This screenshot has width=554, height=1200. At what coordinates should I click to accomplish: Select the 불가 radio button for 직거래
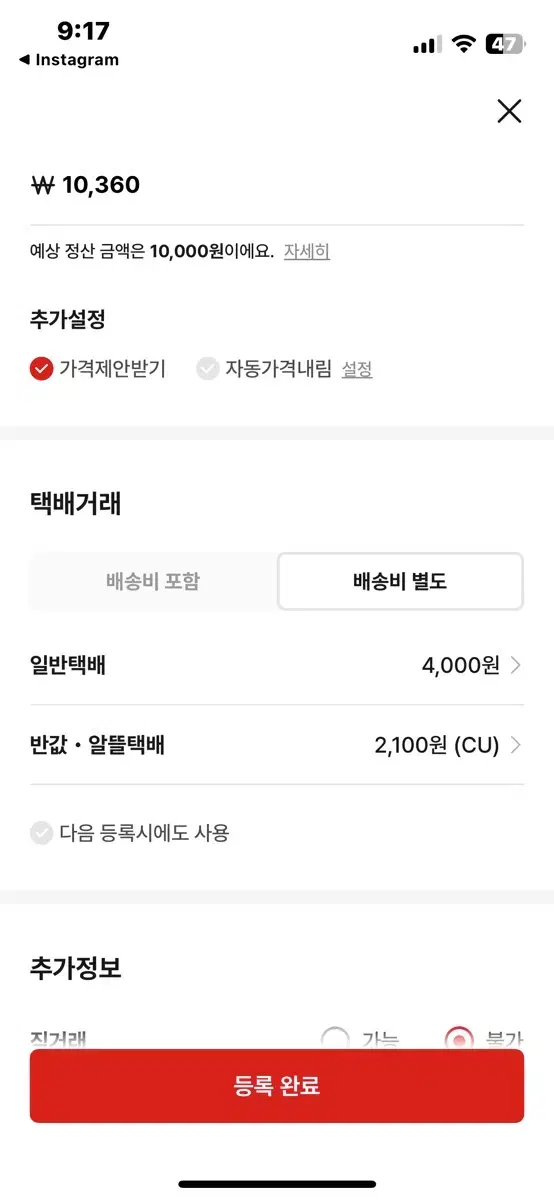459,1040
